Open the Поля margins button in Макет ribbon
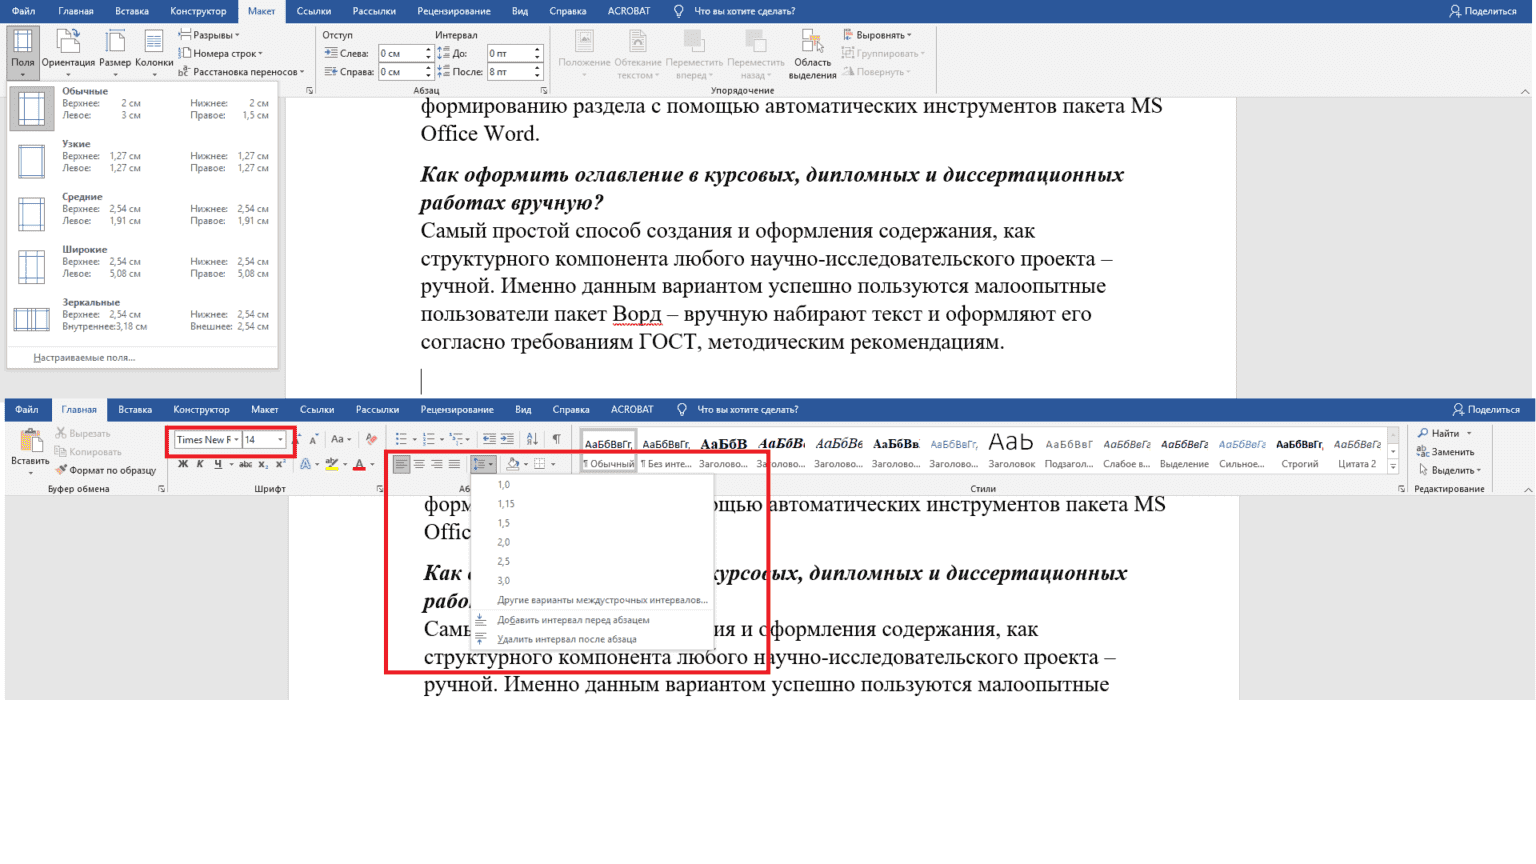Viewport: 1536px width, 864px height. coord(22,52)
